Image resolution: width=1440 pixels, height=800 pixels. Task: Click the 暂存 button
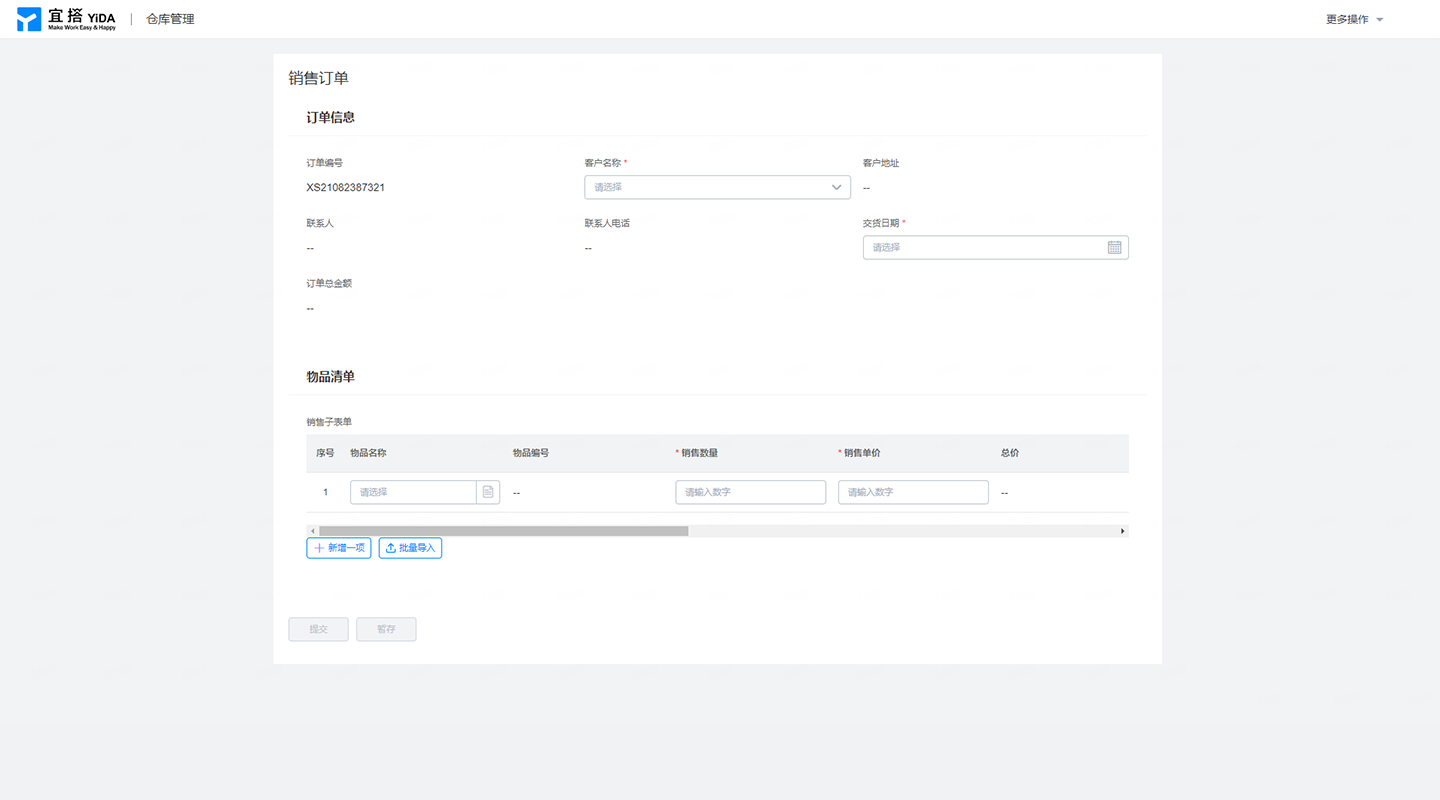[386, 629]
